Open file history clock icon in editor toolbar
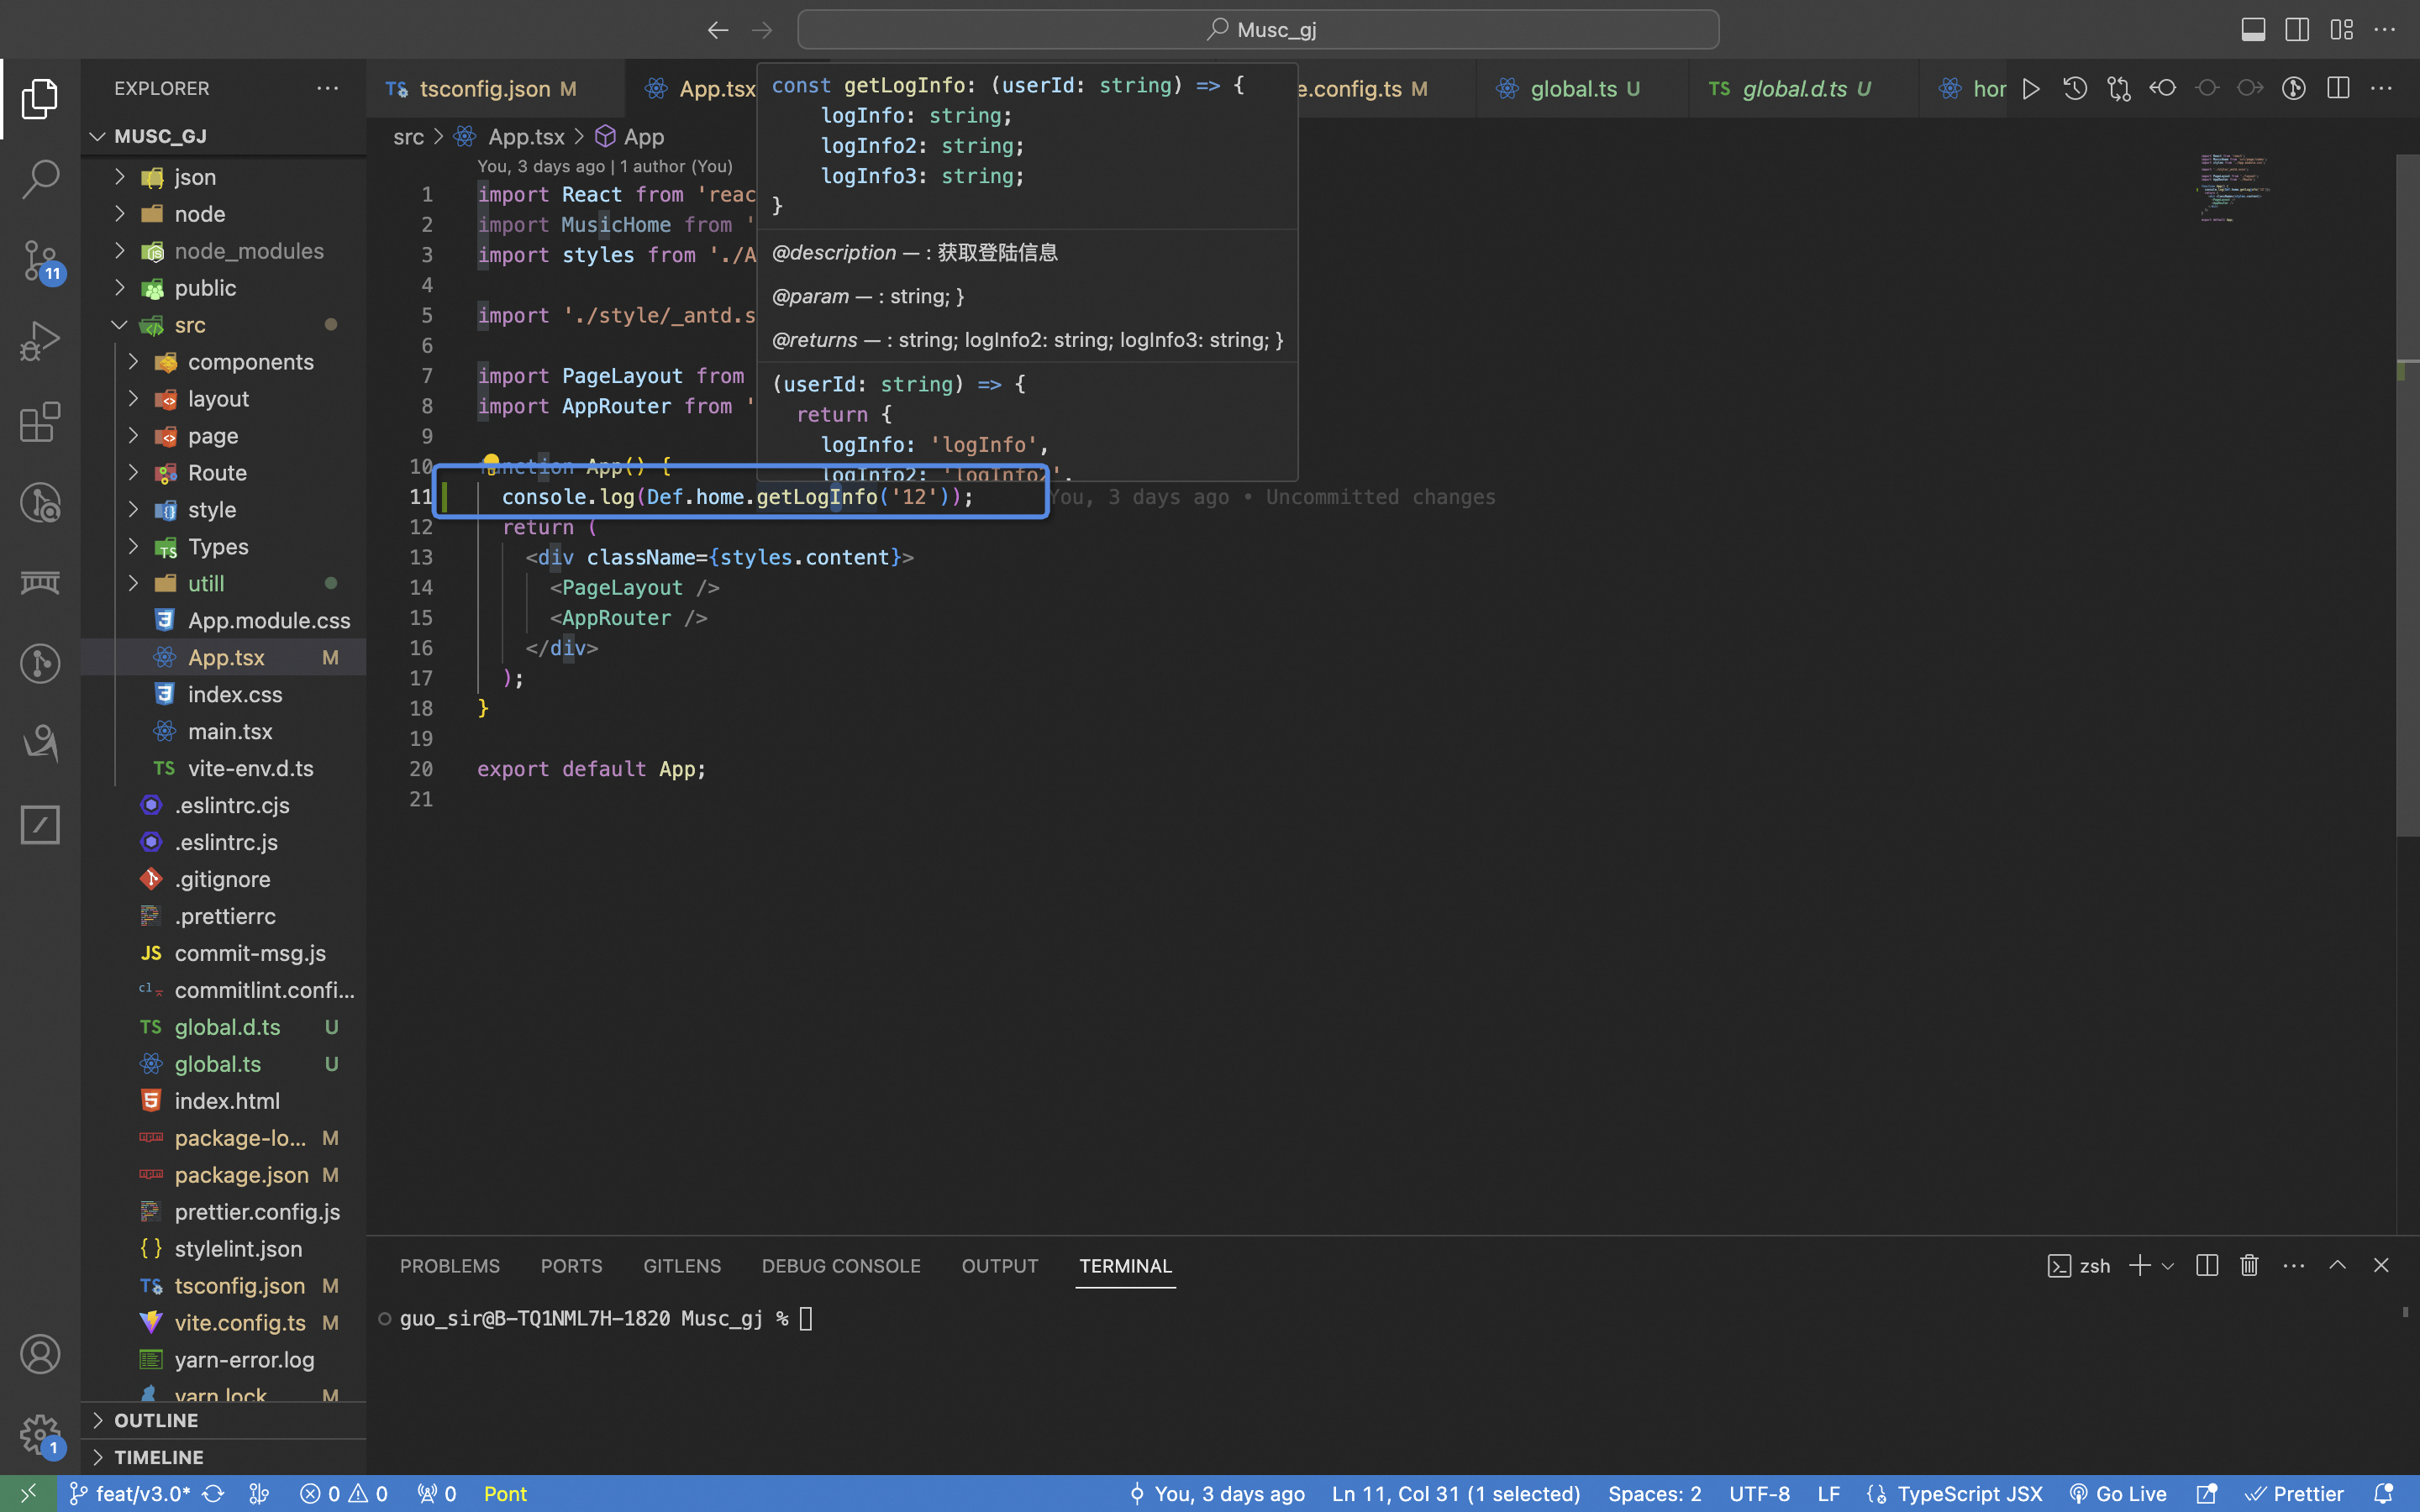Viewport: 2420px width, 1512px height. [2075, 89]
